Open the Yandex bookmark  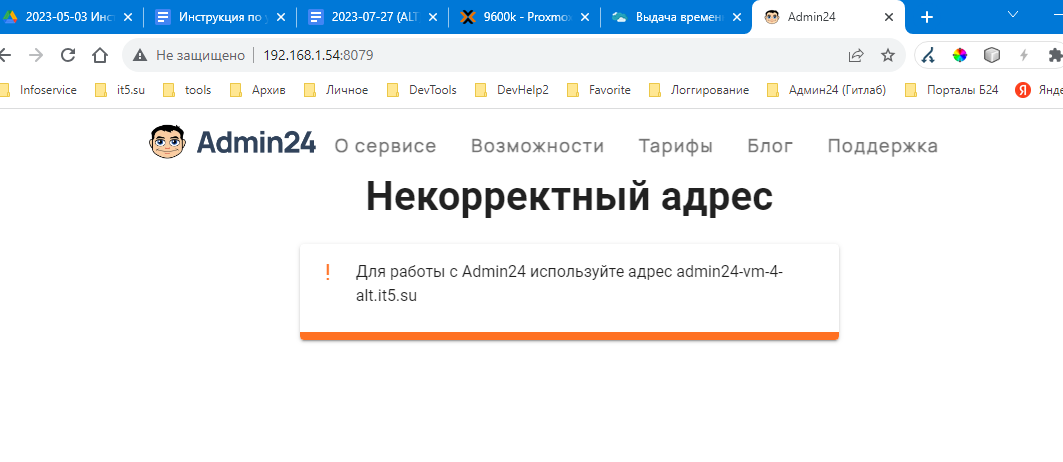click(x=1039, y=90)
